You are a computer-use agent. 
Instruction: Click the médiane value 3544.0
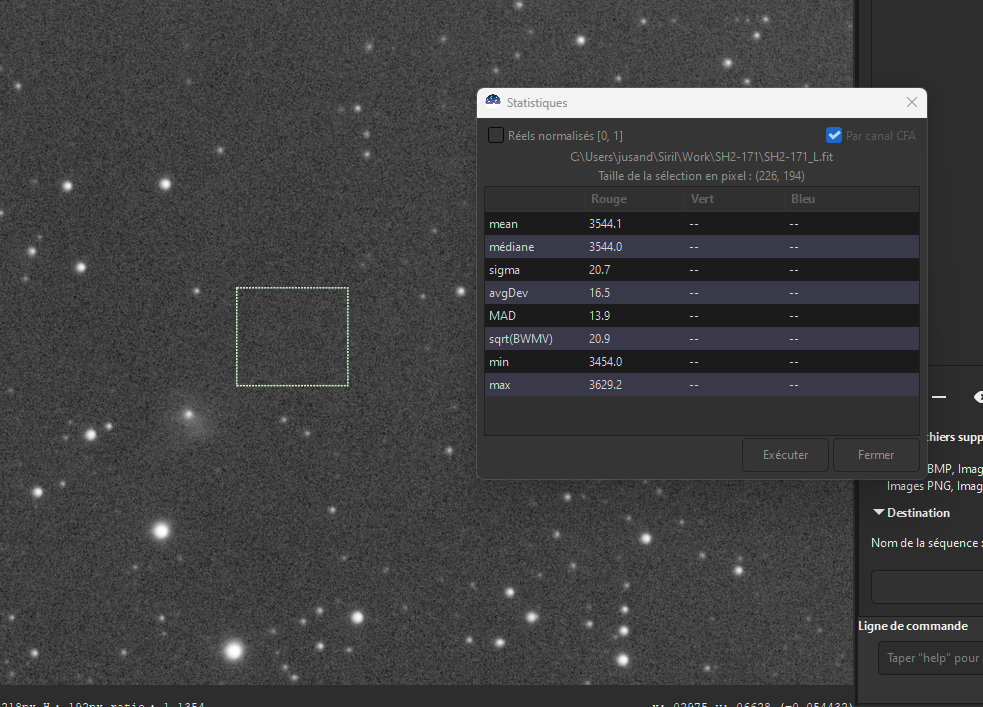[x=605, y=247]
